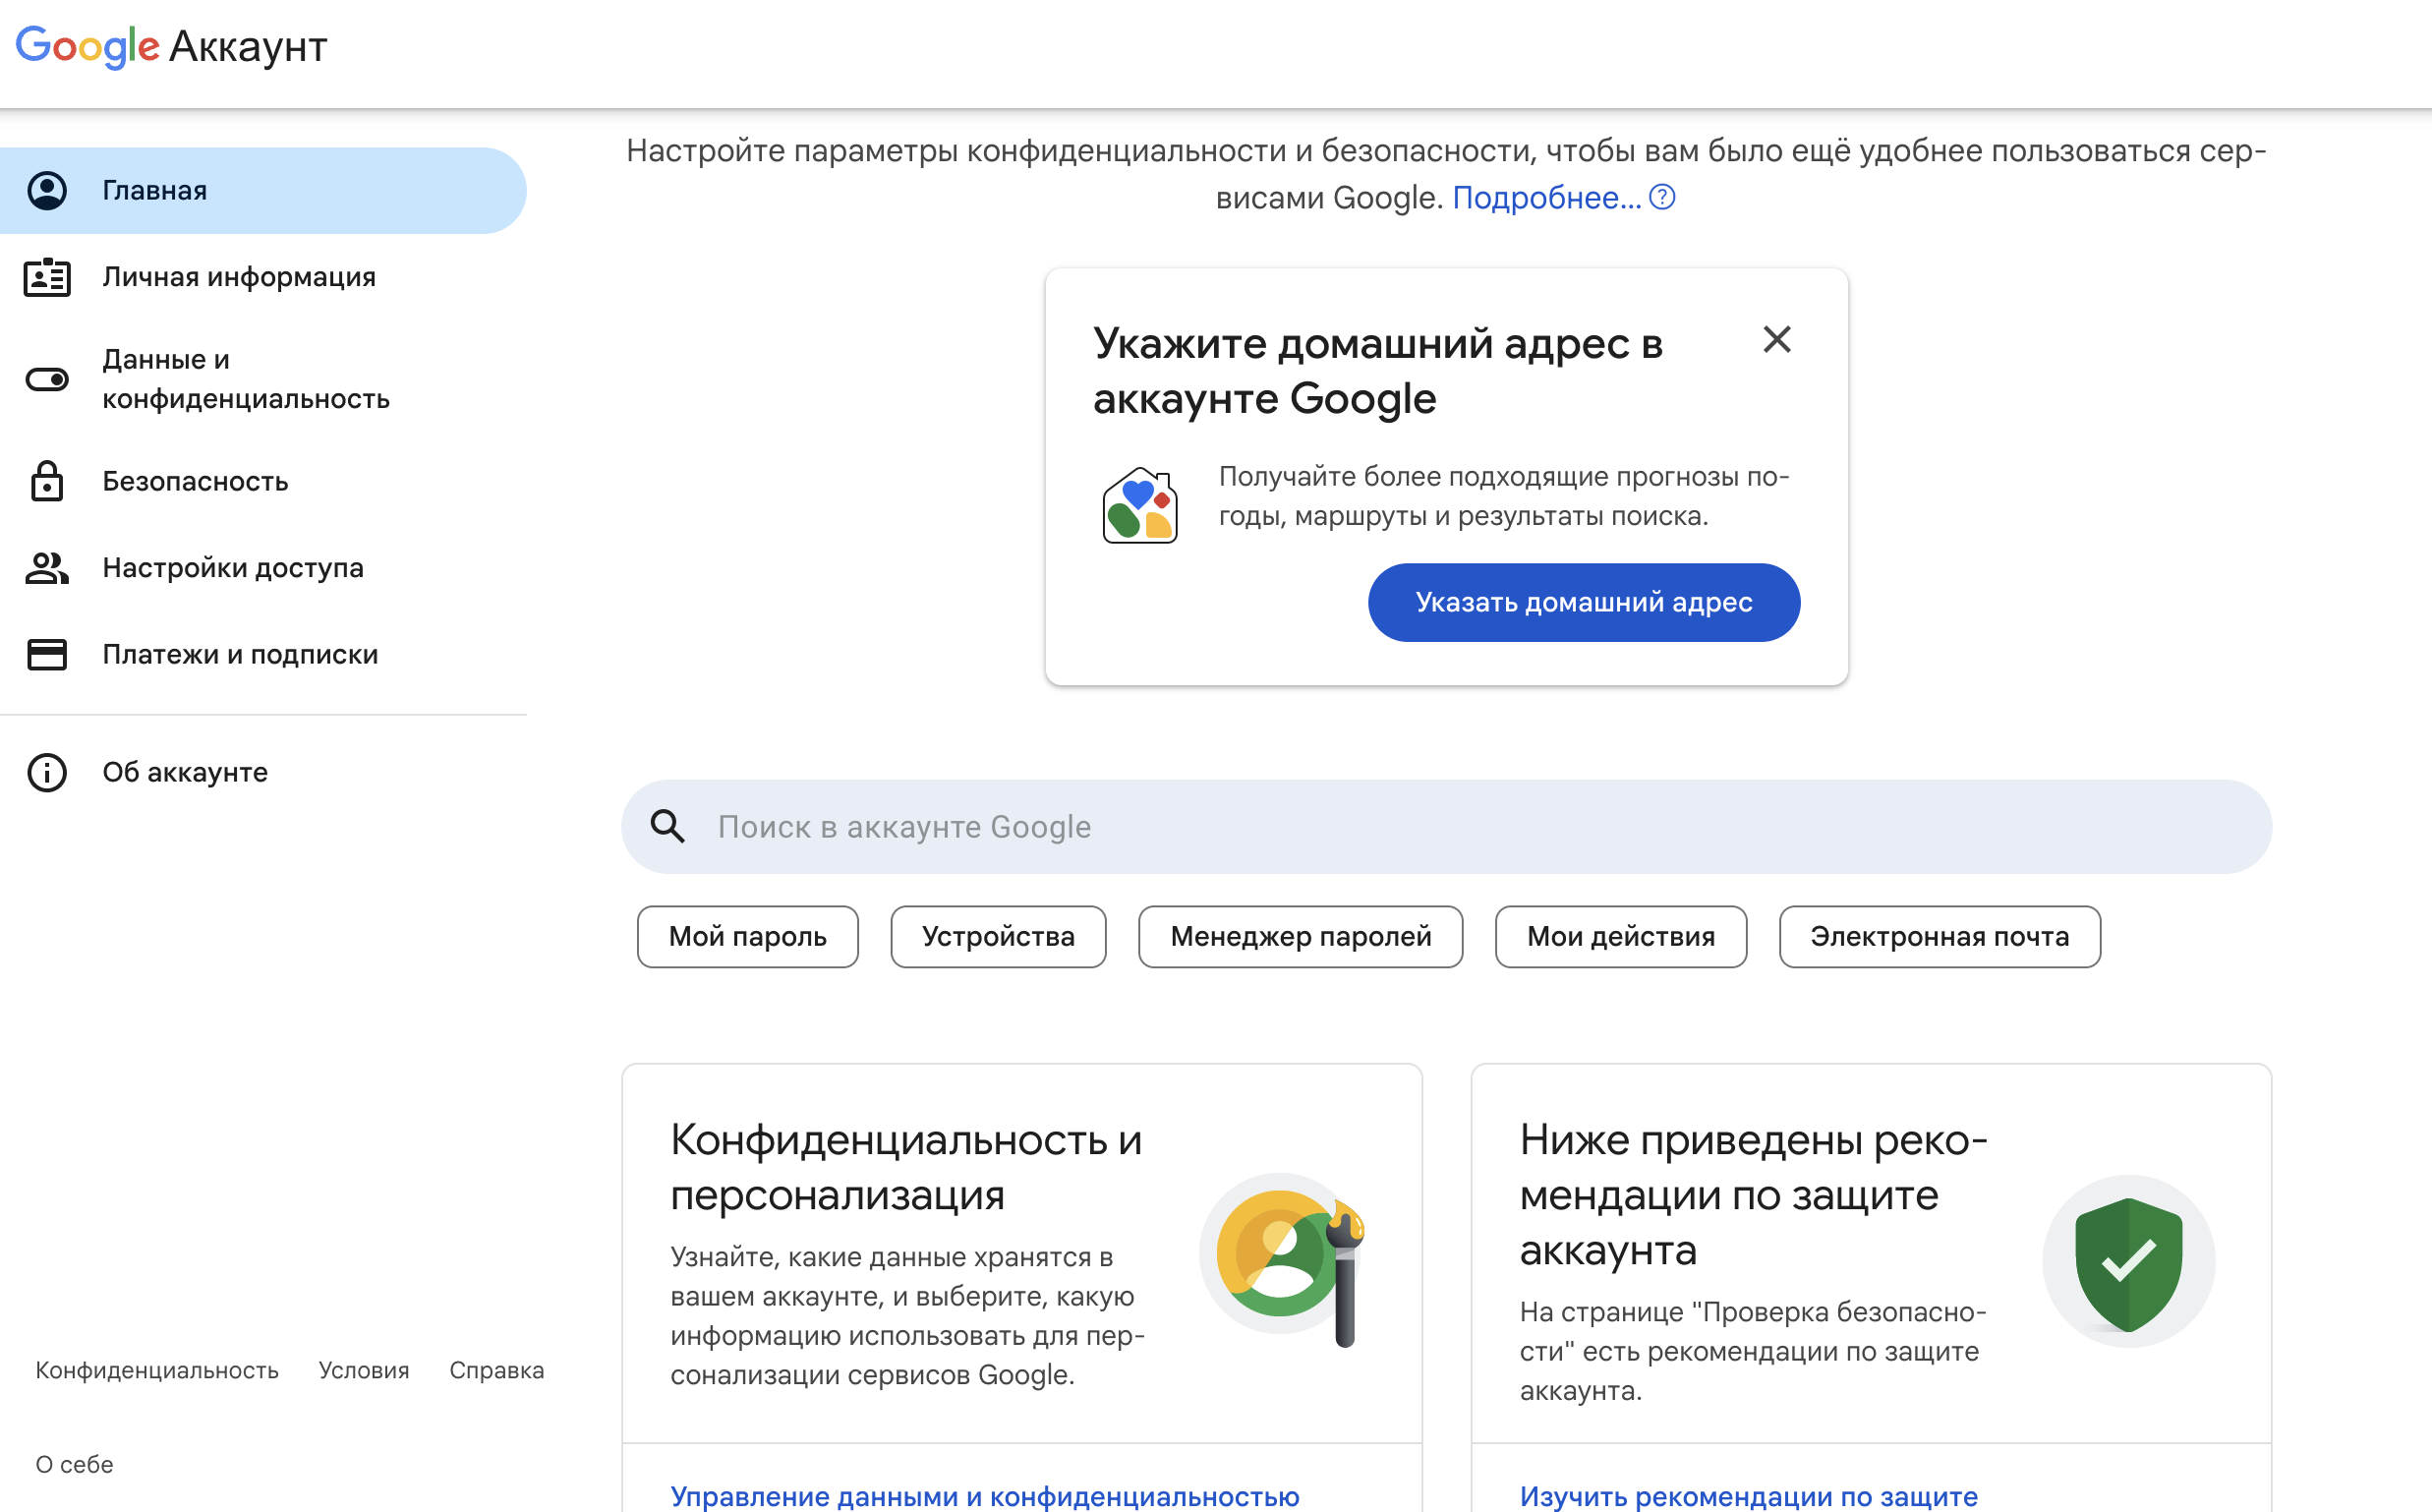Select the Мой пароль chip
The width and height of the screenshot is (2432, 1512).
[x=747, y=937]
